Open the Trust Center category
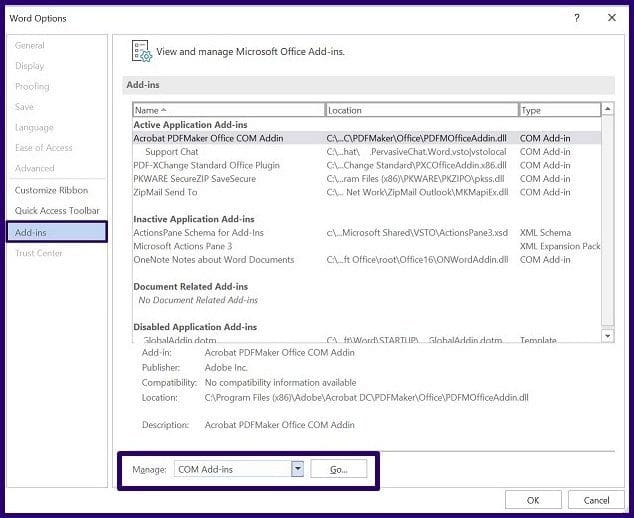The image size is (634, 518). click(39, 253)
